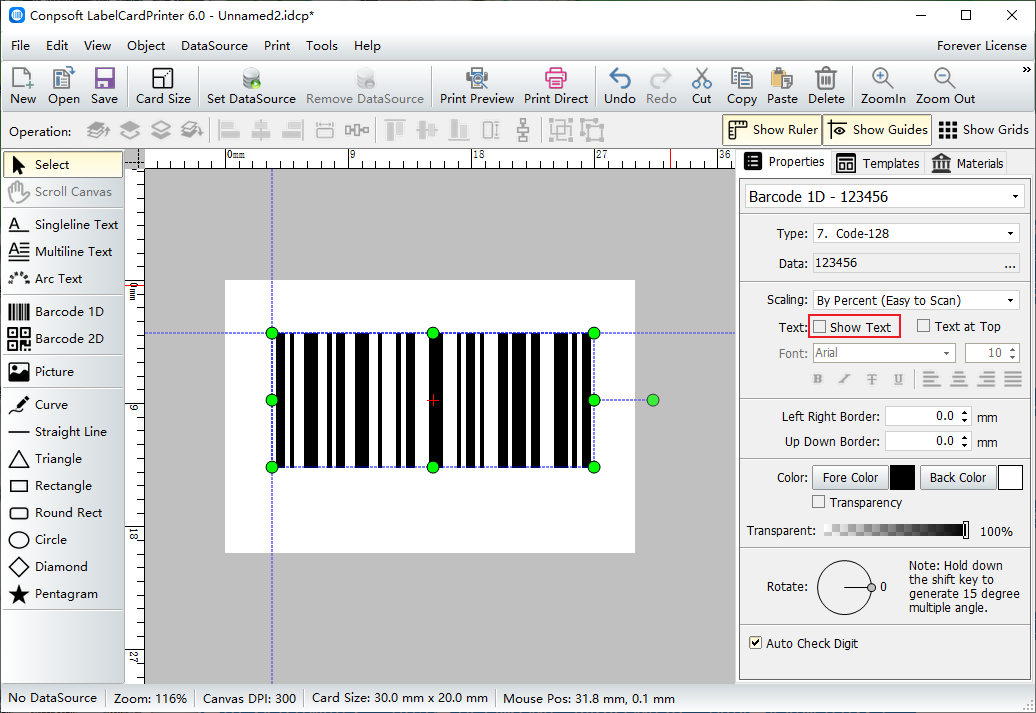Paste from clipboard
This screenshot has height=713, width=1036.
782,86
